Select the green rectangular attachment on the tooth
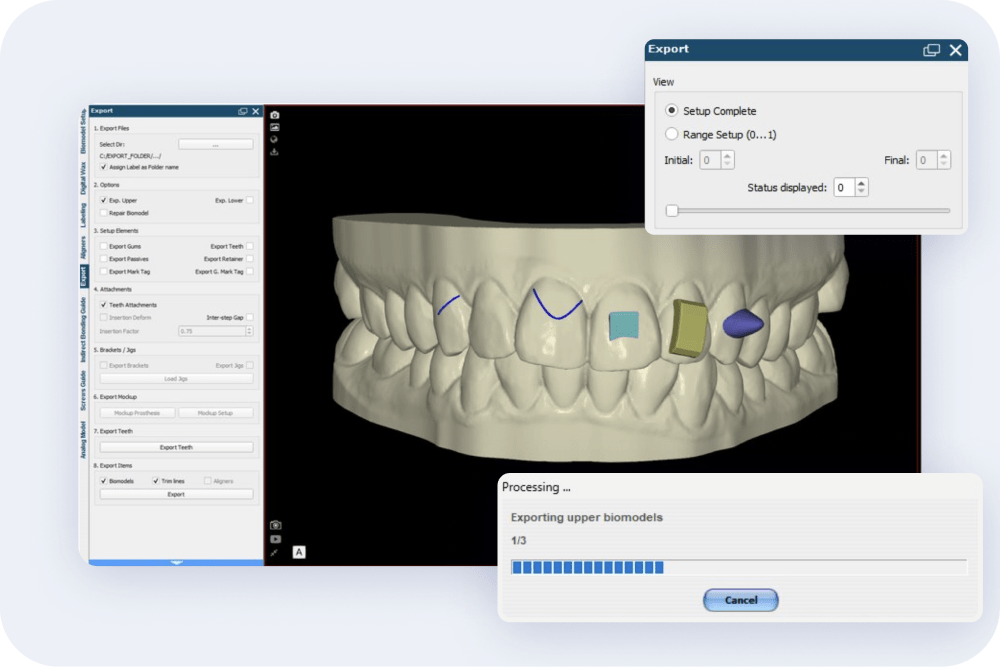Image resolution: width=1000 pixels, height=667 pixels. click(688, 327)
